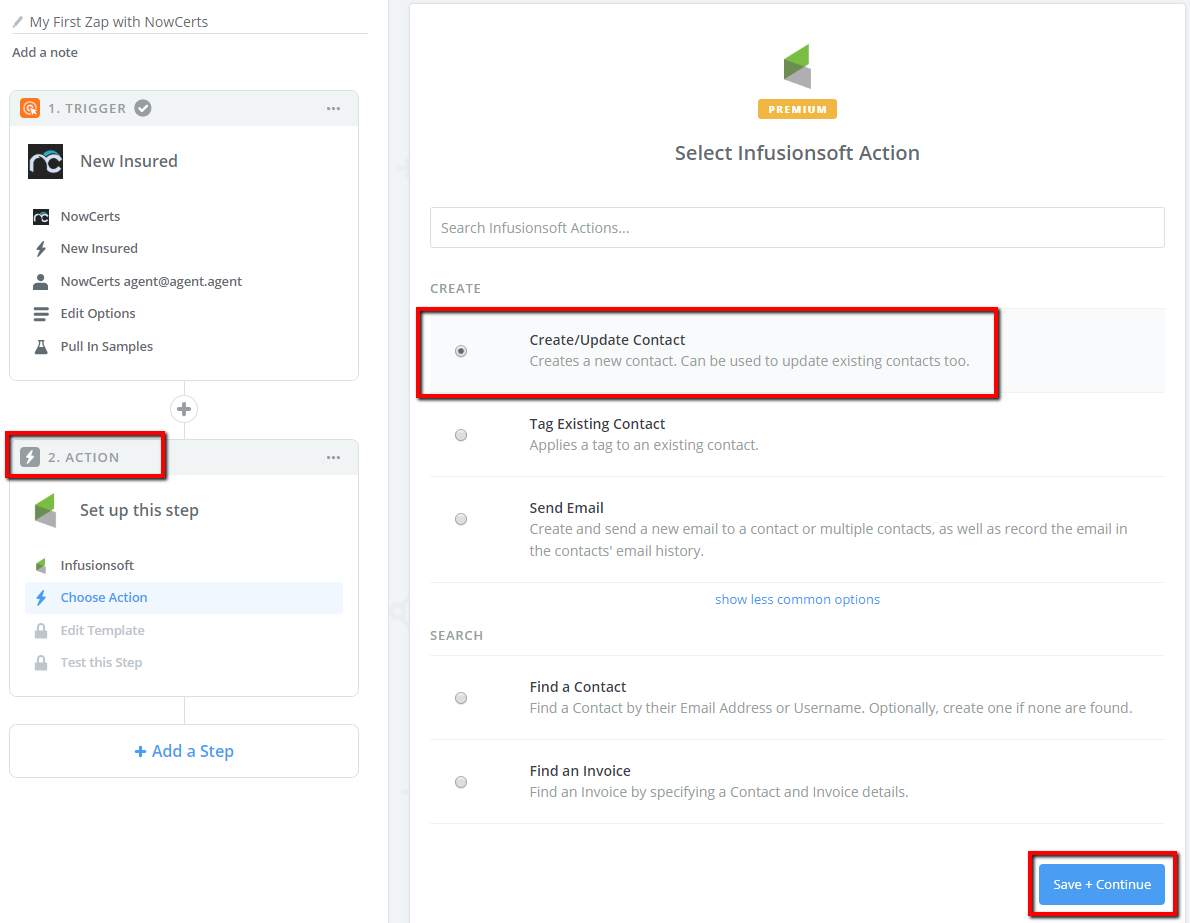
Task: Click the Set up this step heading
Action: pyautogui.click(x=140, y=510)
